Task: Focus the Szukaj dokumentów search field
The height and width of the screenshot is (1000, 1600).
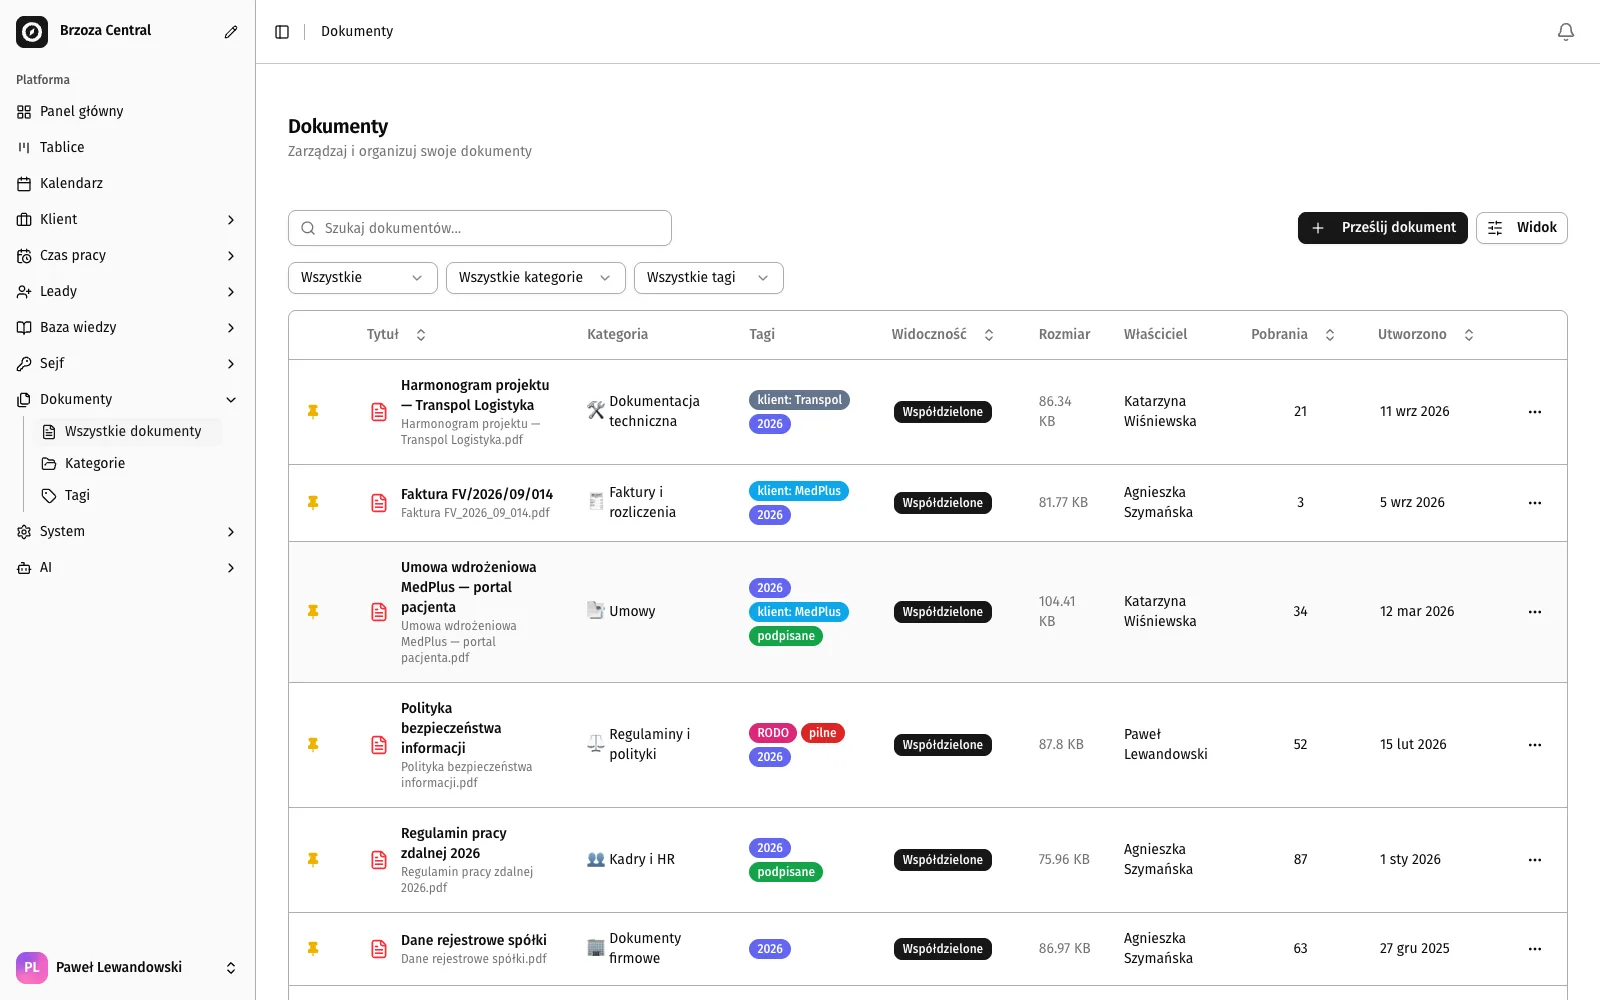Action: (x=480, y=228)
